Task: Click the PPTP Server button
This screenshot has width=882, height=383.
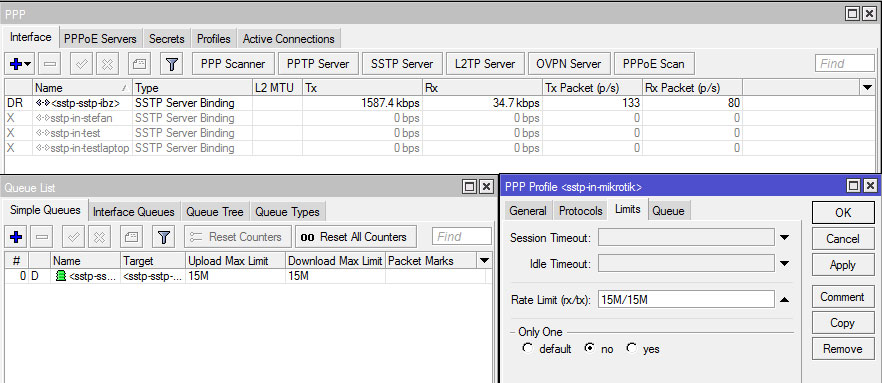Action: (x=318, y=64)
